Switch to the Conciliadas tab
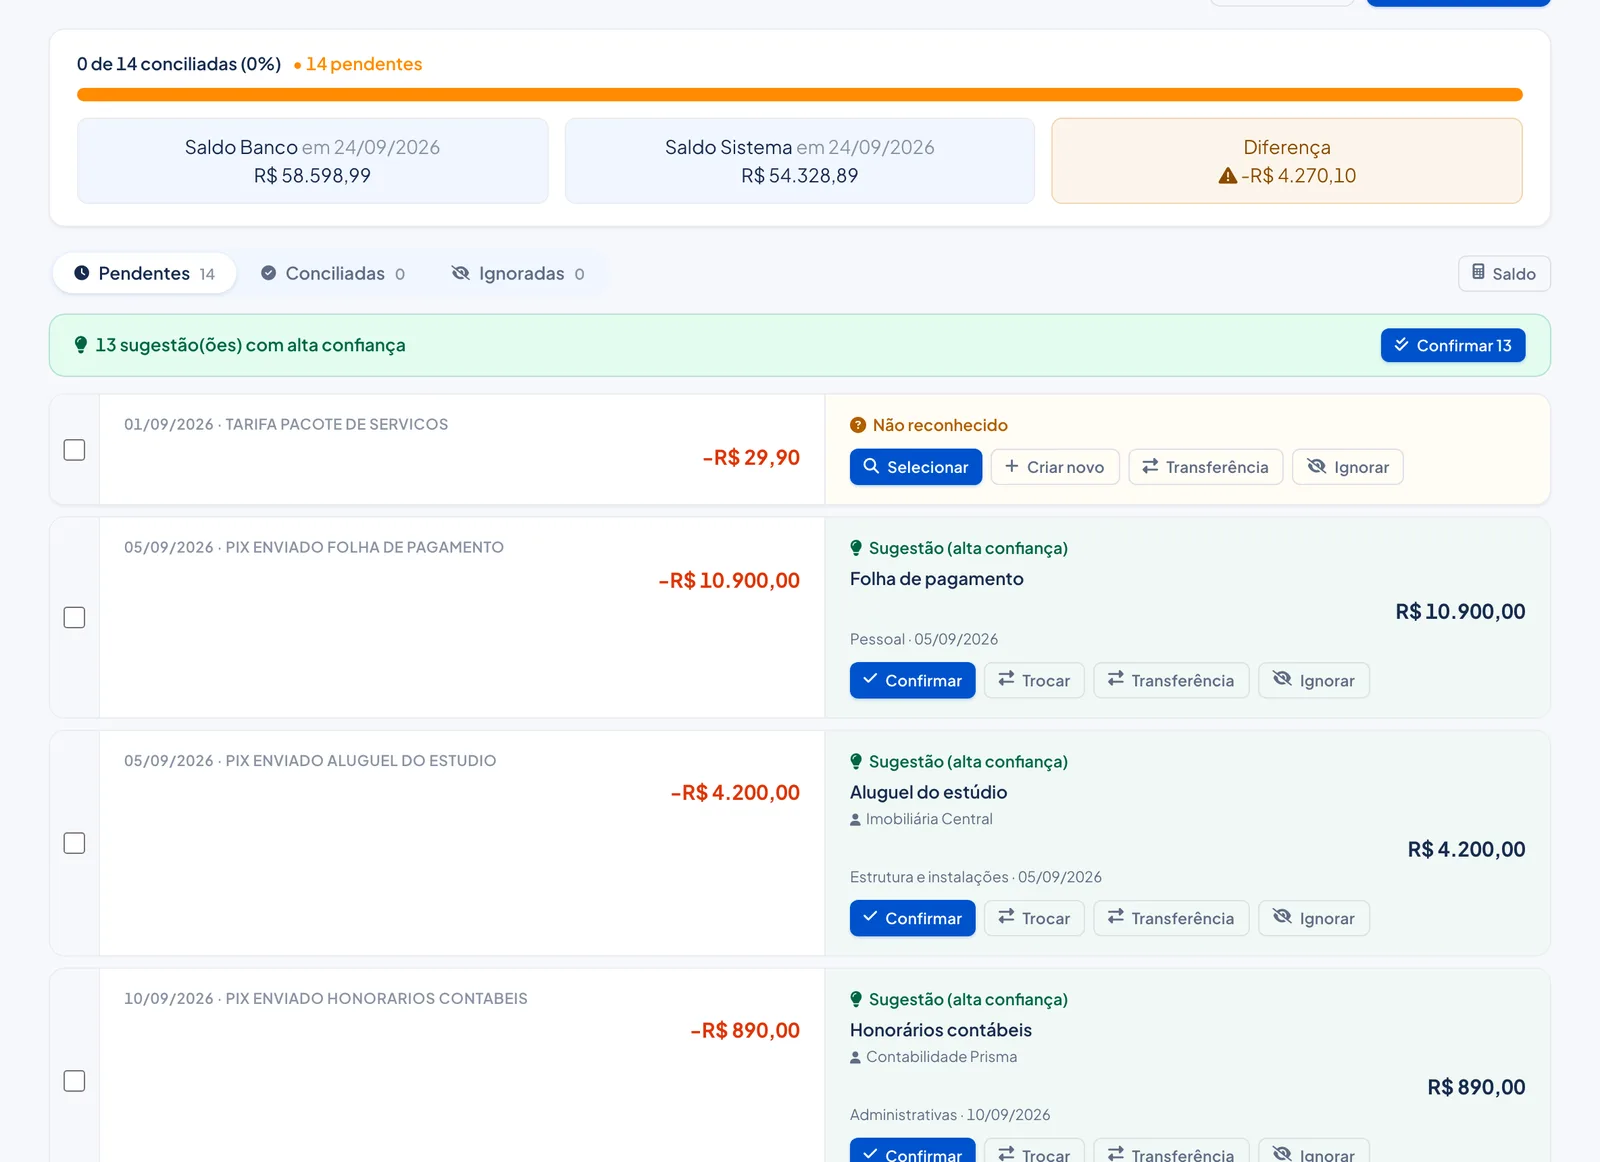1600x1162 pixels. (x=333, y=273)
